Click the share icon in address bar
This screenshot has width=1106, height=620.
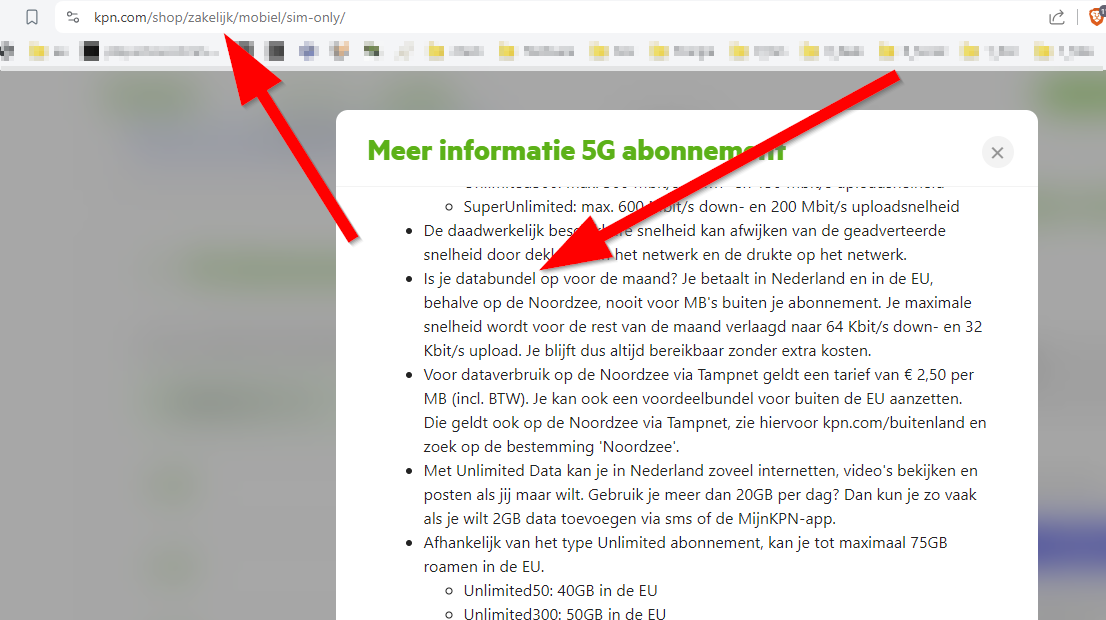point(1056,18)
